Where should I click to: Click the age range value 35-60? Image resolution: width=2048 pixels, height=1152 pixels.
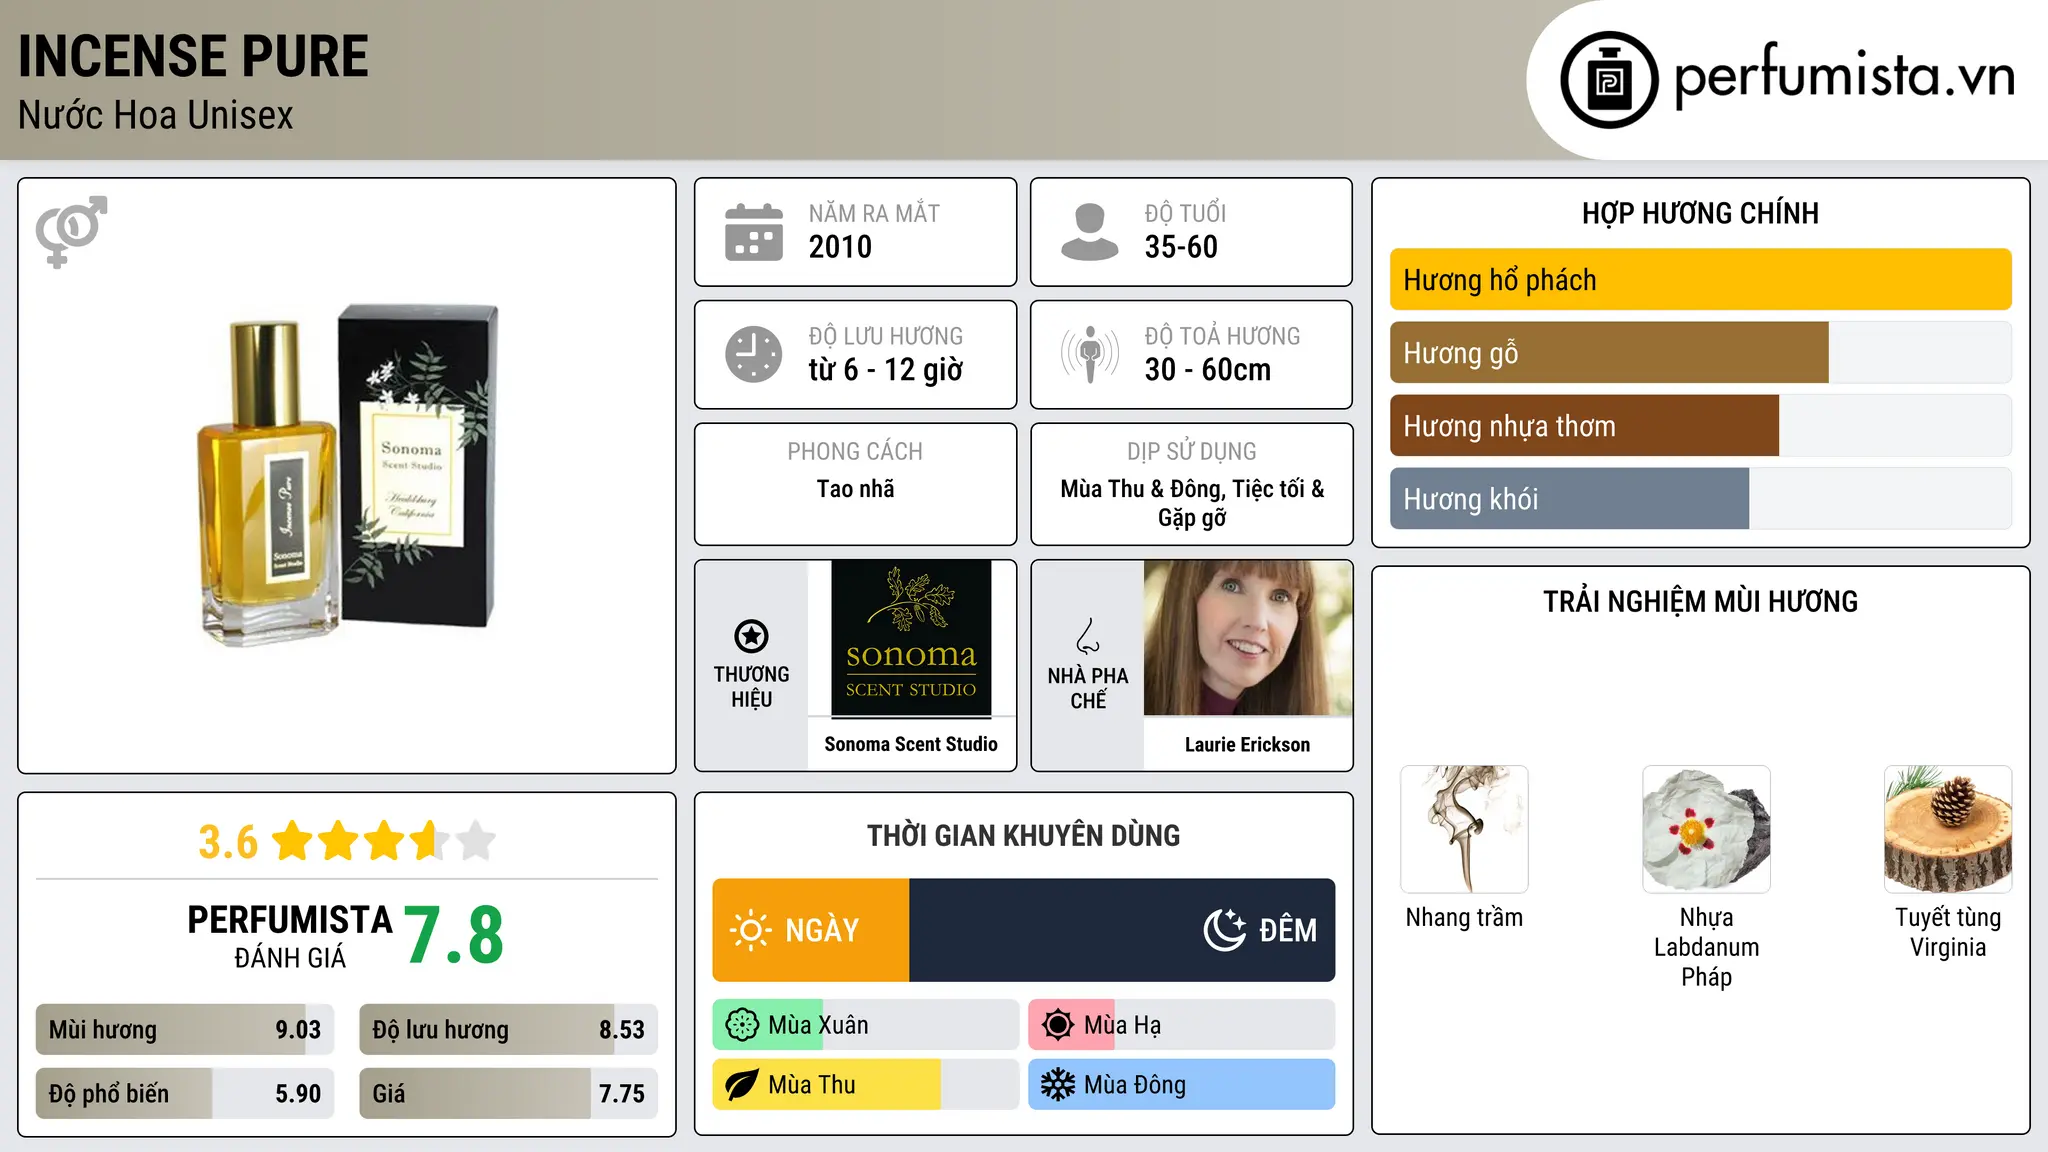click(x=1181, y=247)
